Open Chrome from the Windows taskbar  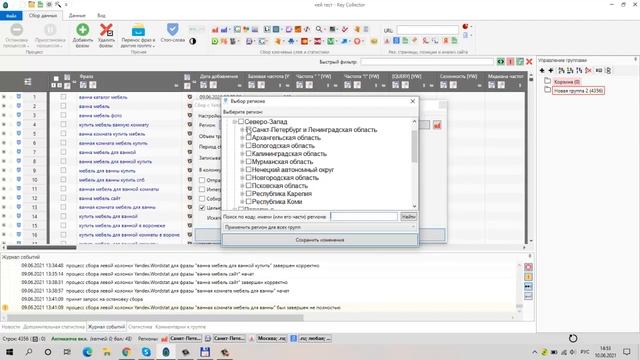tap(127, 351)
